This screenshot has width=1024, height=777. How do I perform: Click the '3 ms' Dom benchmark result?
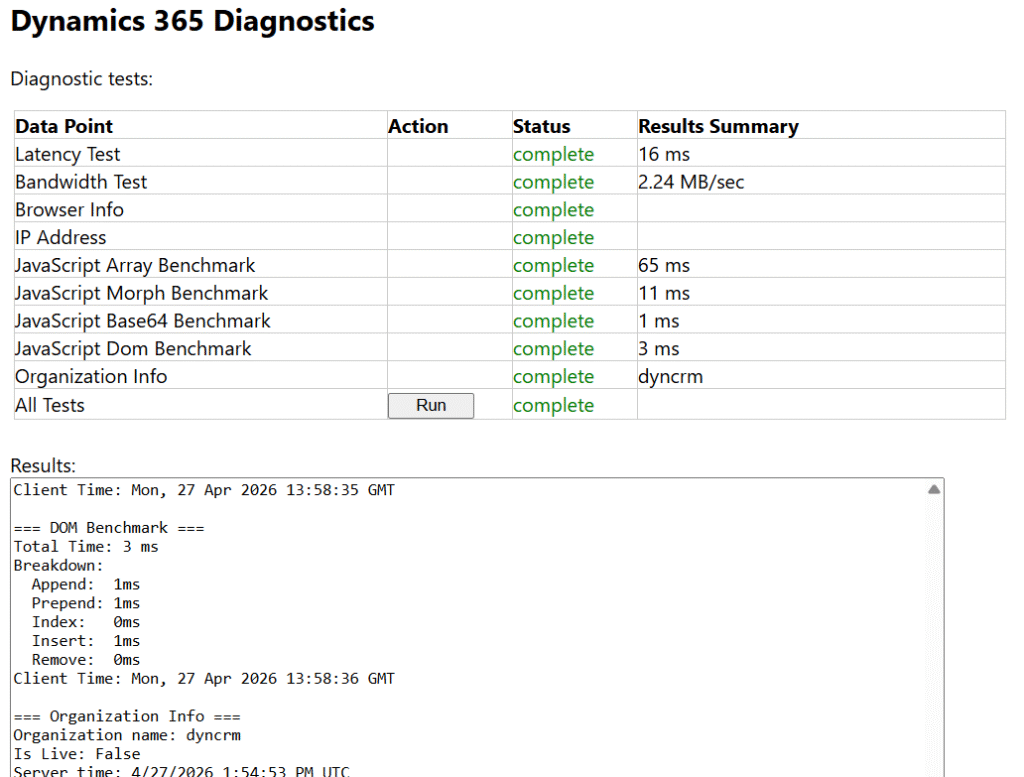(x=659, y=349)
